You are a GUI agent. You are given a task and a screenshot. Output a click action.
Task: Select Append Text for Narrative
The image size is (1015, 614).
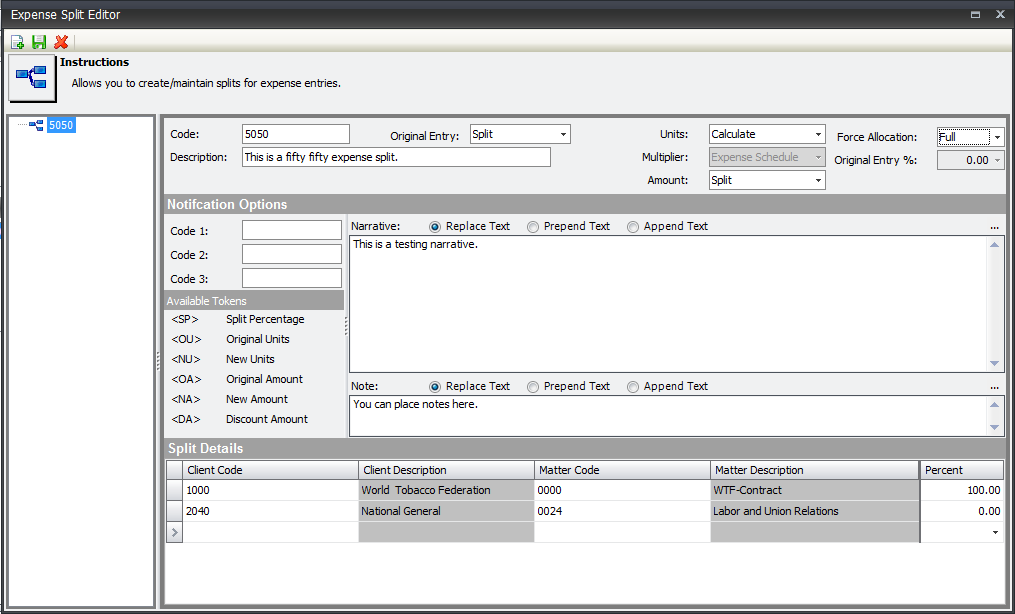click(x=633, y=227)
